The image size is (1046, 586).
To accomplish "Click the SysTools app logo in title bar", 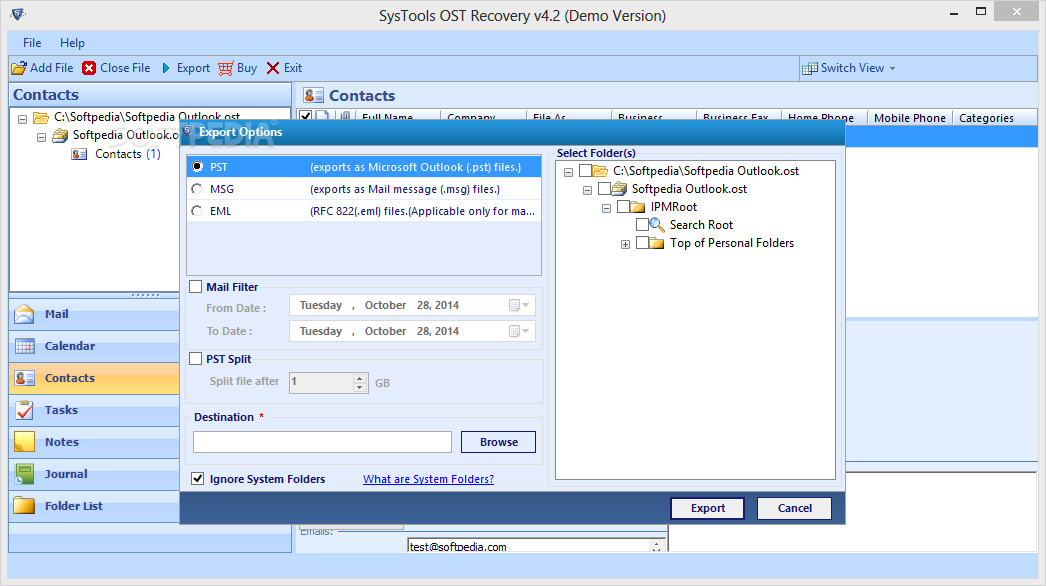I will pyautogui.click(x=18, y=14).
